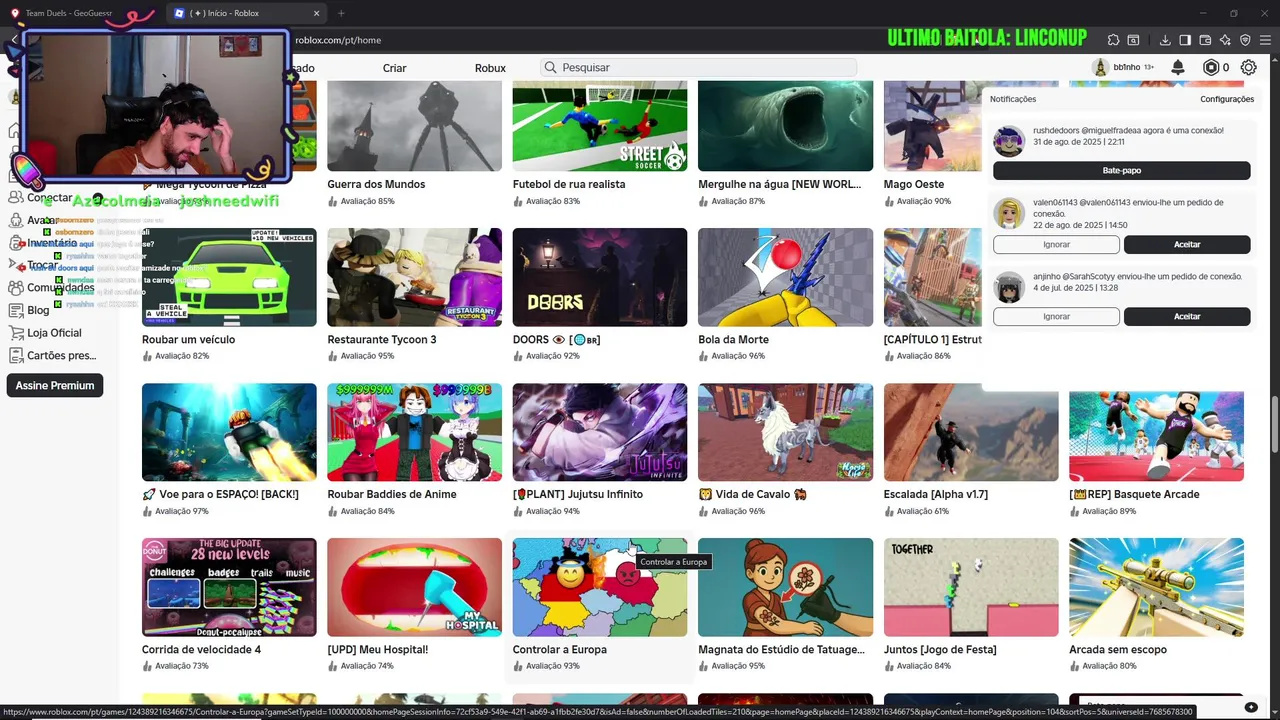Open the notifications bell icon
The height and width of the screenshot is (720, 1280).
pos(1178,67)
